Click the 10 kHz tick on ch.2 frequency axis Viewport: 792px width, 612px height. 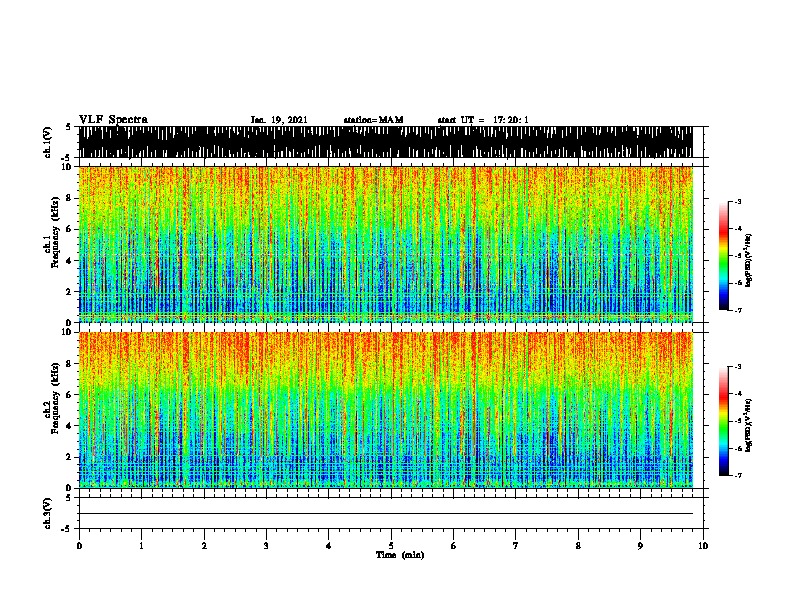click(x=68, y=332)
